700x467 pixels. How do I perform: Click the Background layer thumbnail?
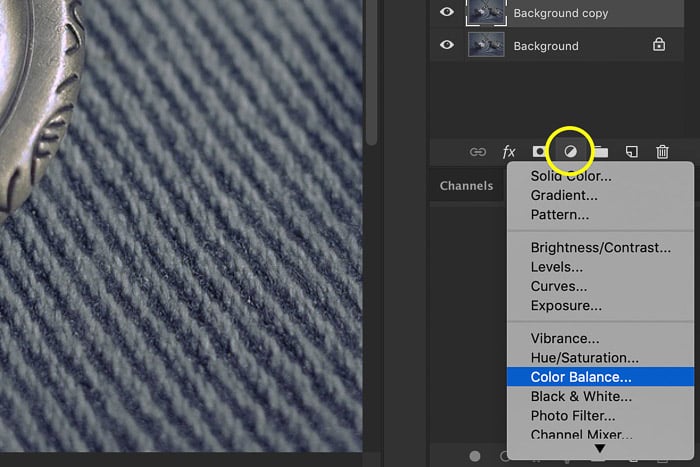(x=486, y=45)
